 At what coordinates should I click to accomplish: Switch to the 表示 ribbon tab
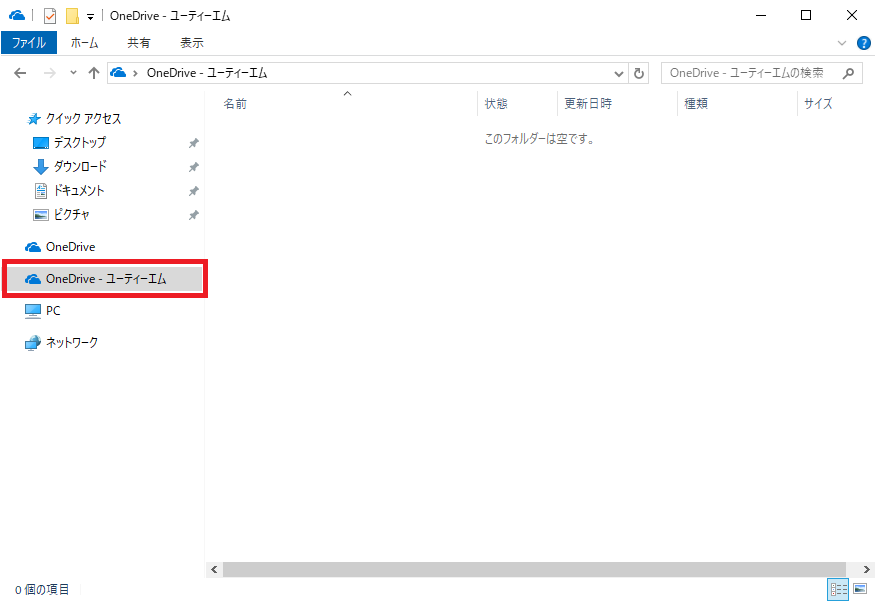(x=192, y=42)
